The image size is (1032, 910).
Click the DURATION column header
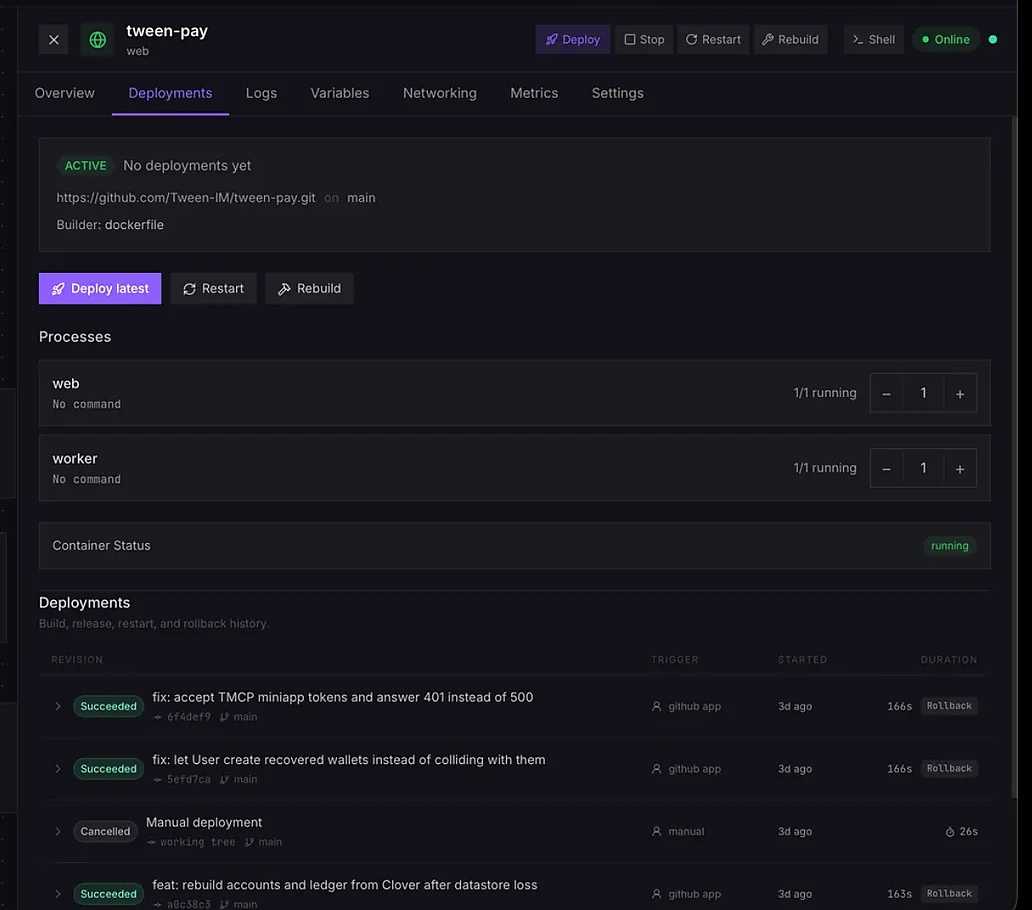tap(949, 660)
